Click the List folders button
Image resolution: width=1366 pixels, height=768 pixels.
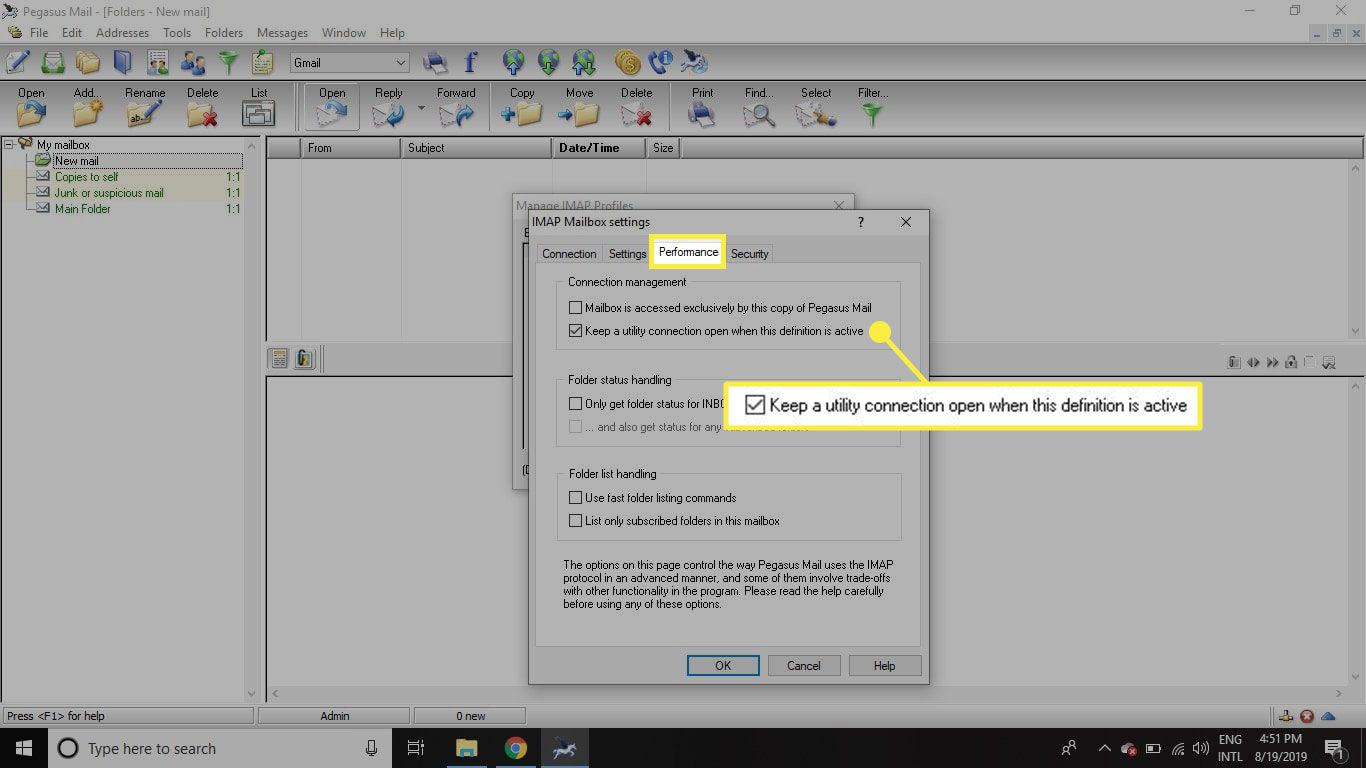pos(259,106)
